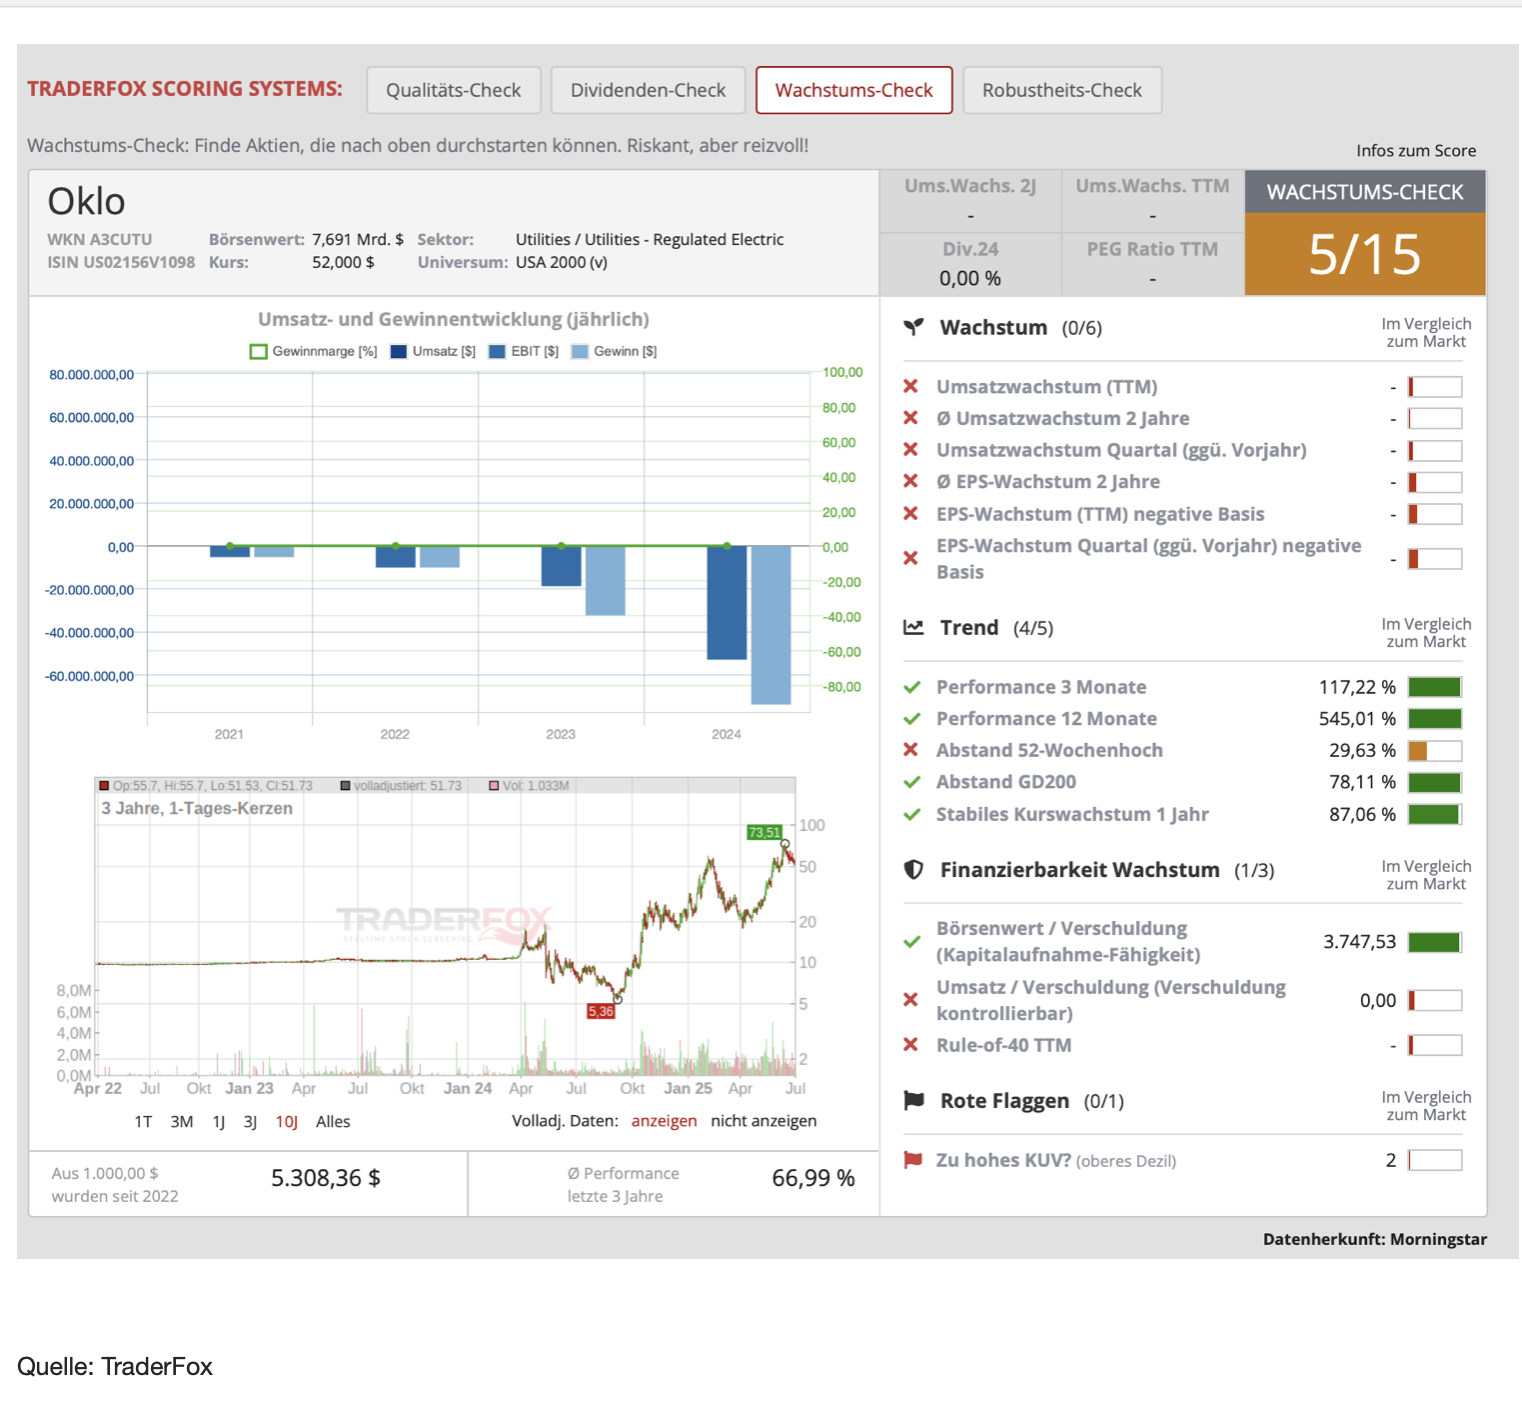
Task: Click red X beside Ø EPS-Wachstum 2 Jahre
Action: (x=911, y=482)
